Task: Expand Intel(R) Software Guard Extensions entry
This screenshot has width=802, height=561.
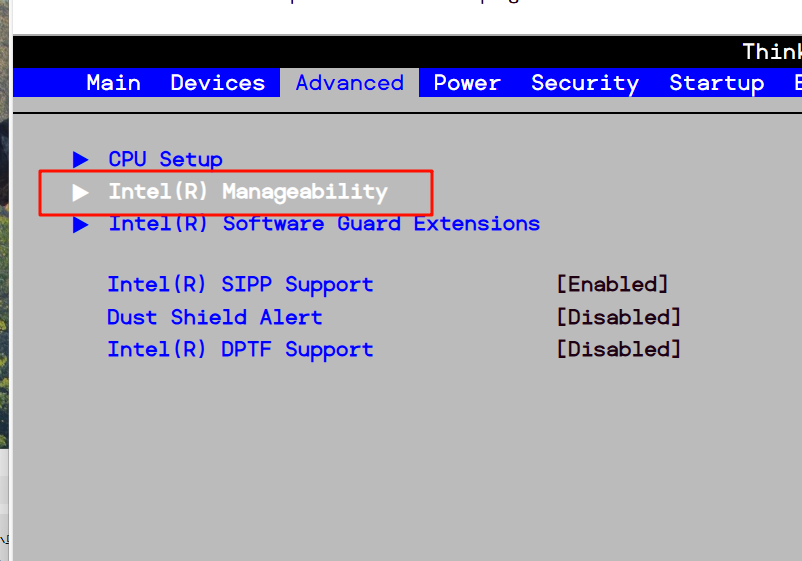Action: click(x=324, y=224)
